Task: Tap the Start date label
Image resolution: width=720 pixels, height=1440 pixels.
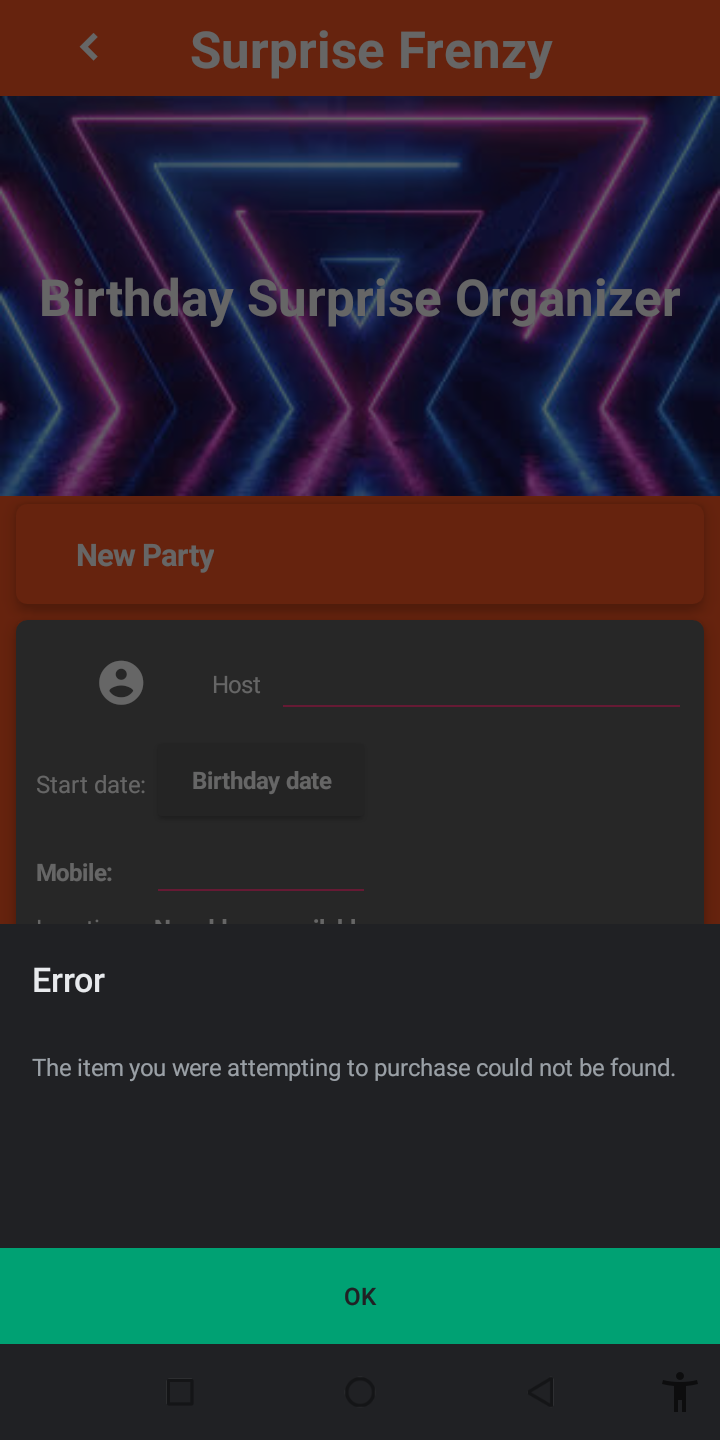Action: click(x=91, y=785)
